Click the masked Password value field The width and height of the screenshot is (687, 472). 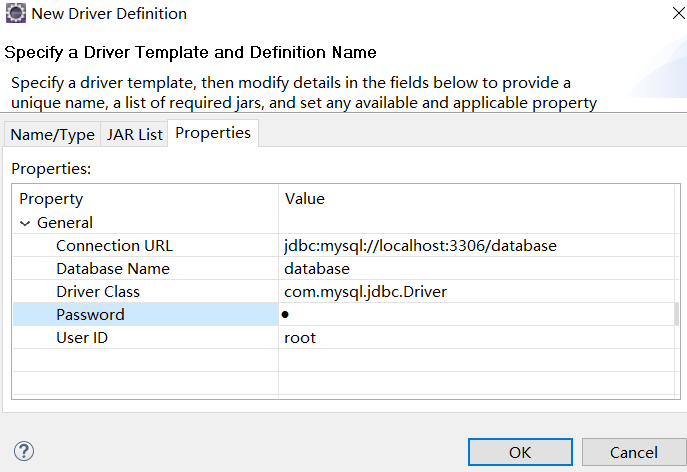[476, 314]
